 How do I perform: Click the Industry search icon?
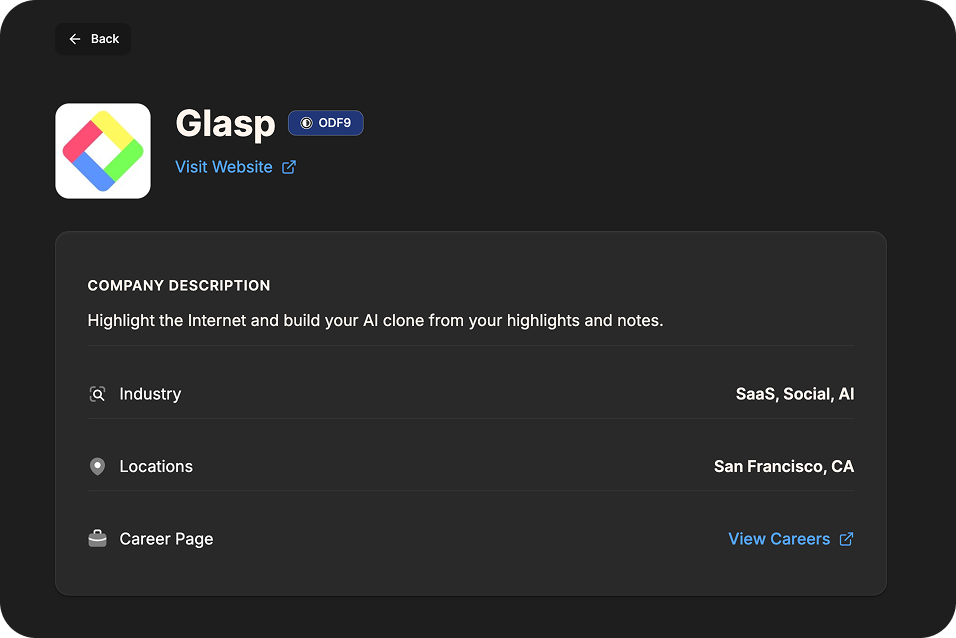click(98, 394)
